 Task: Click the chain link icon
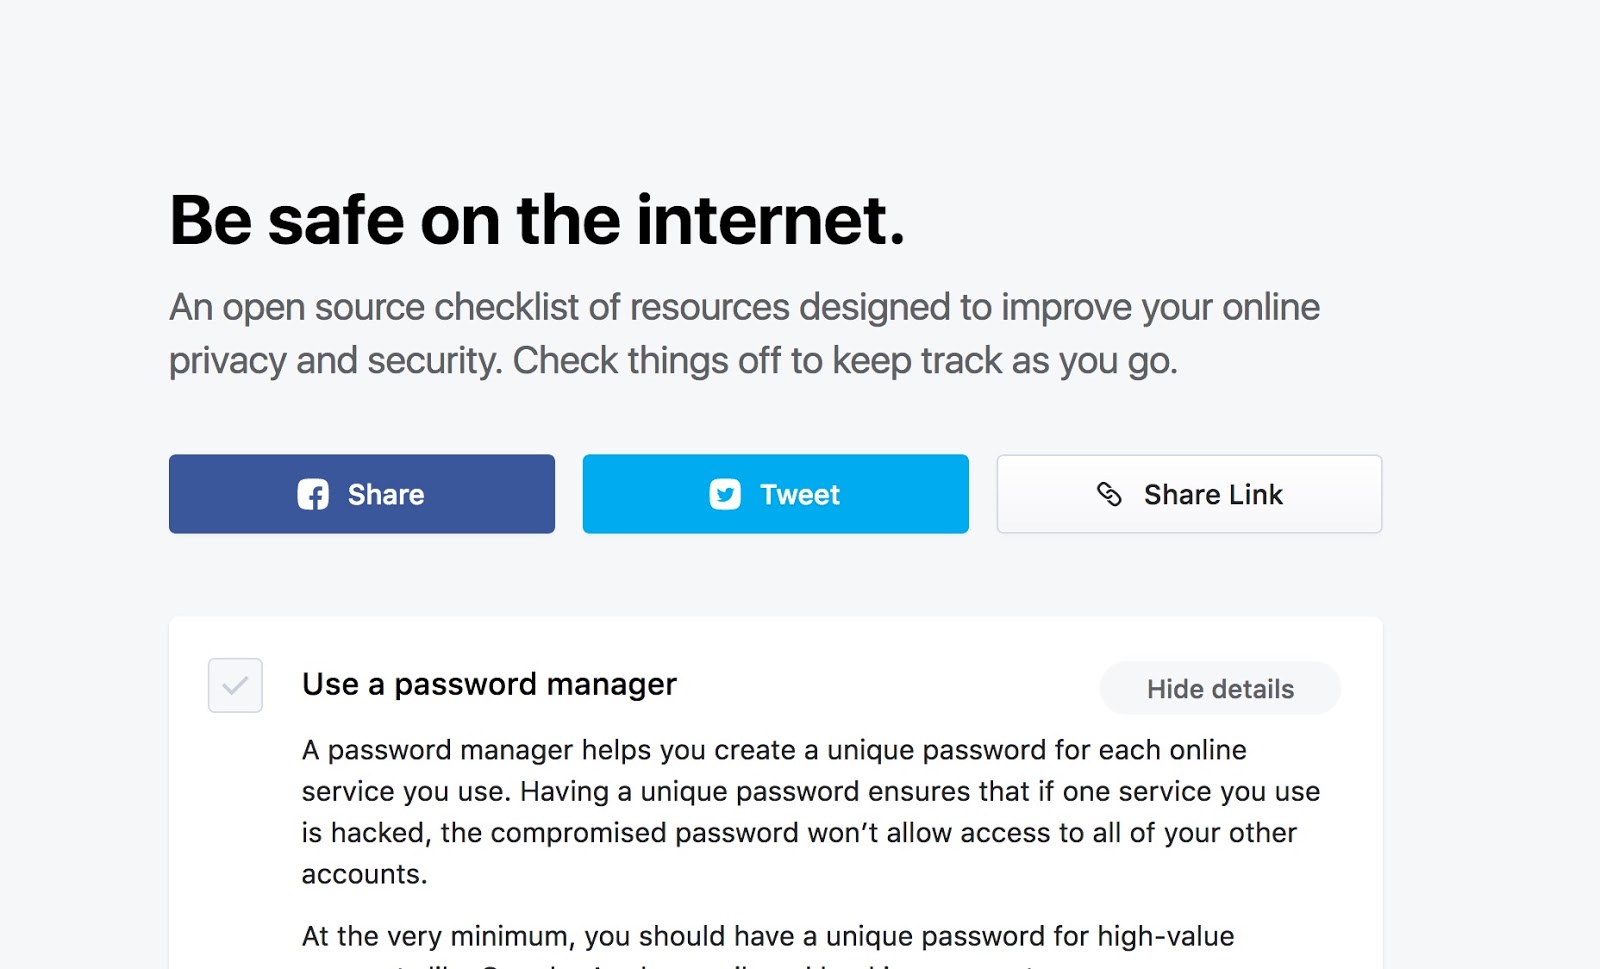point(1109,494)
